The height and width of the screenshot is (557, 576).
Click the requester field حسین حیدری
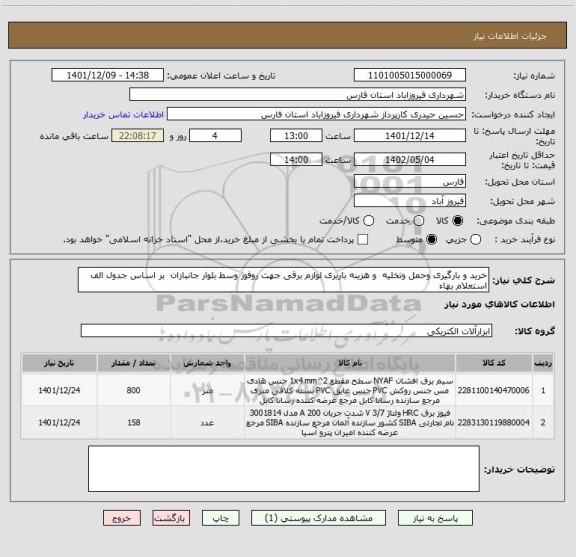tap(316, 114)
